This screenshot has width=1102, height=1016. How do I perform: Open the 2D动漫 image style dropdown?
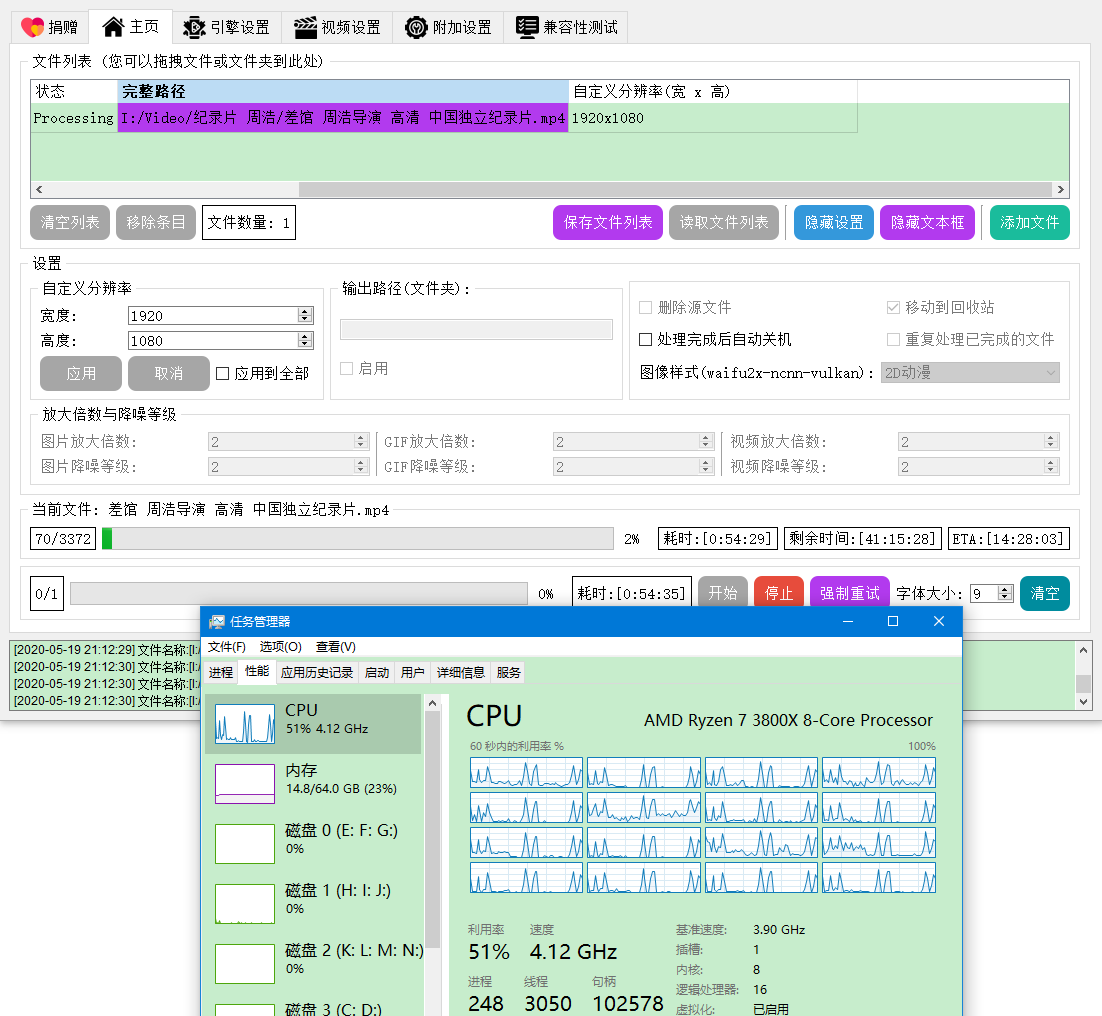[x=970, y=372]
